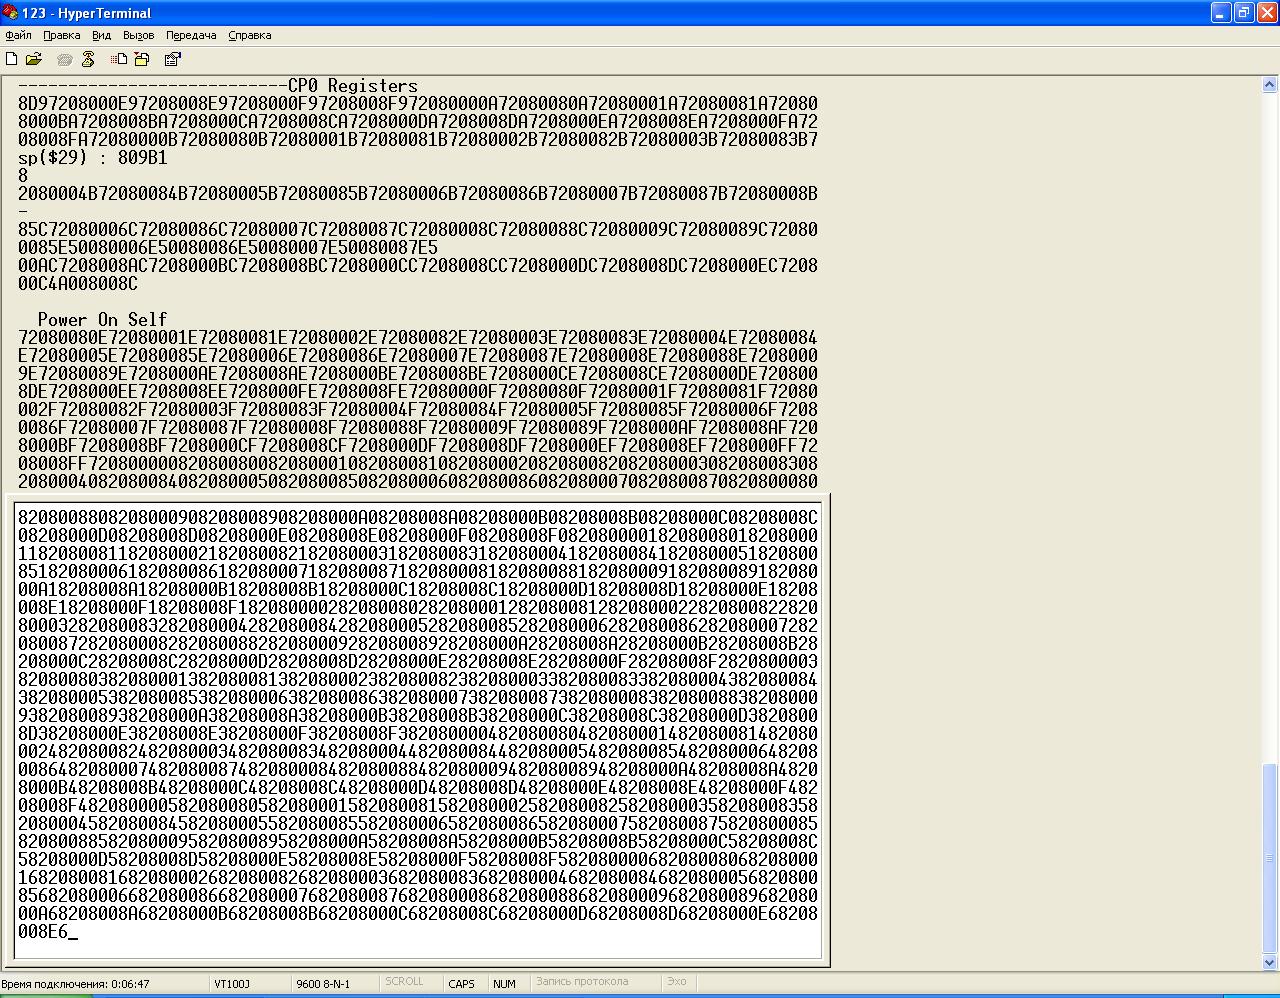Open the Файл menu
This screenshot has height=998, width=1280.
tap(18, 35)
